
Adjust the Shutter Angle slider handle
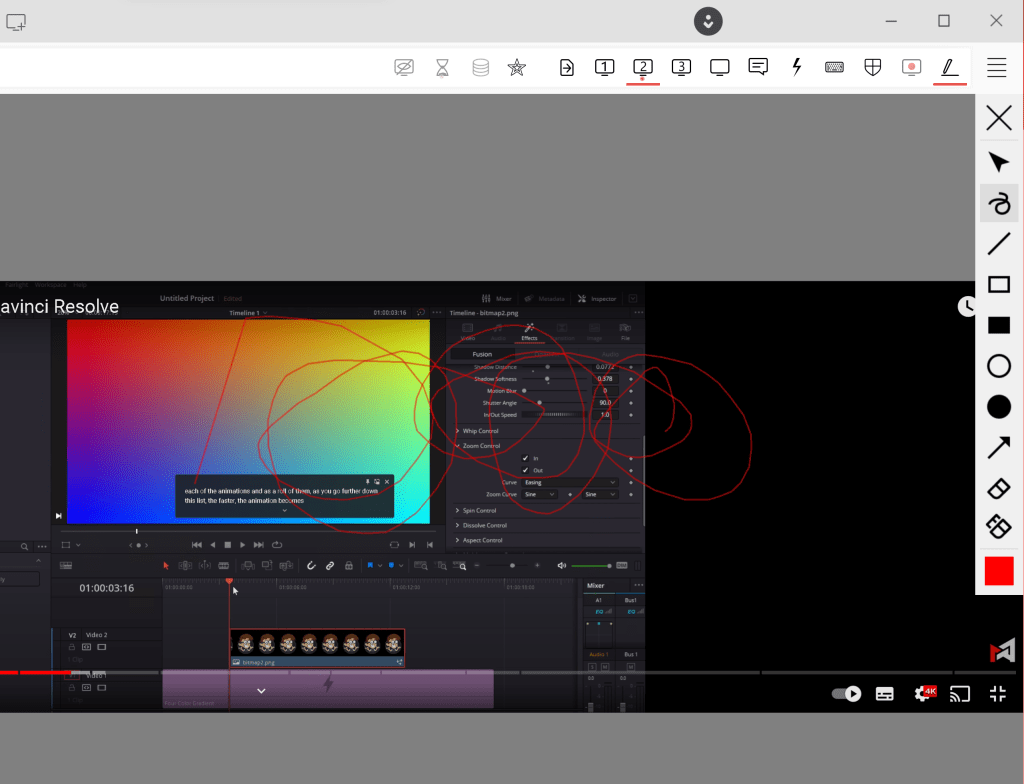(x=539, y=402)
